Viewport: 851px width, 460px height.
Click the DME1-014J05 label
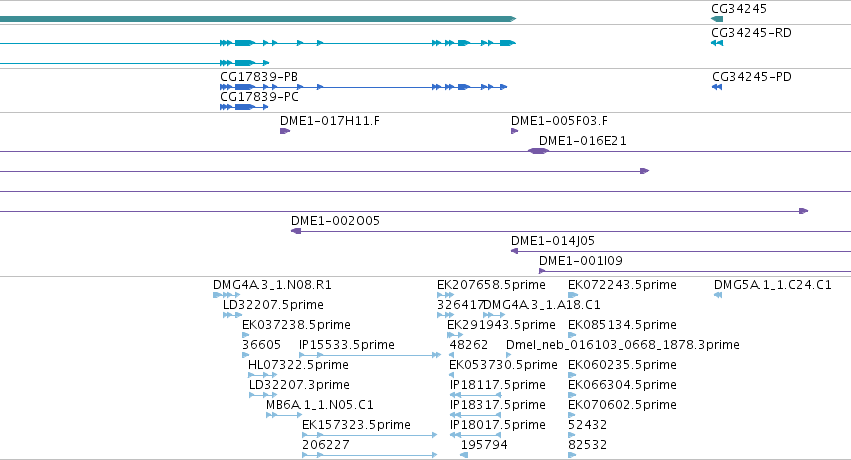[x=553, y=240]
